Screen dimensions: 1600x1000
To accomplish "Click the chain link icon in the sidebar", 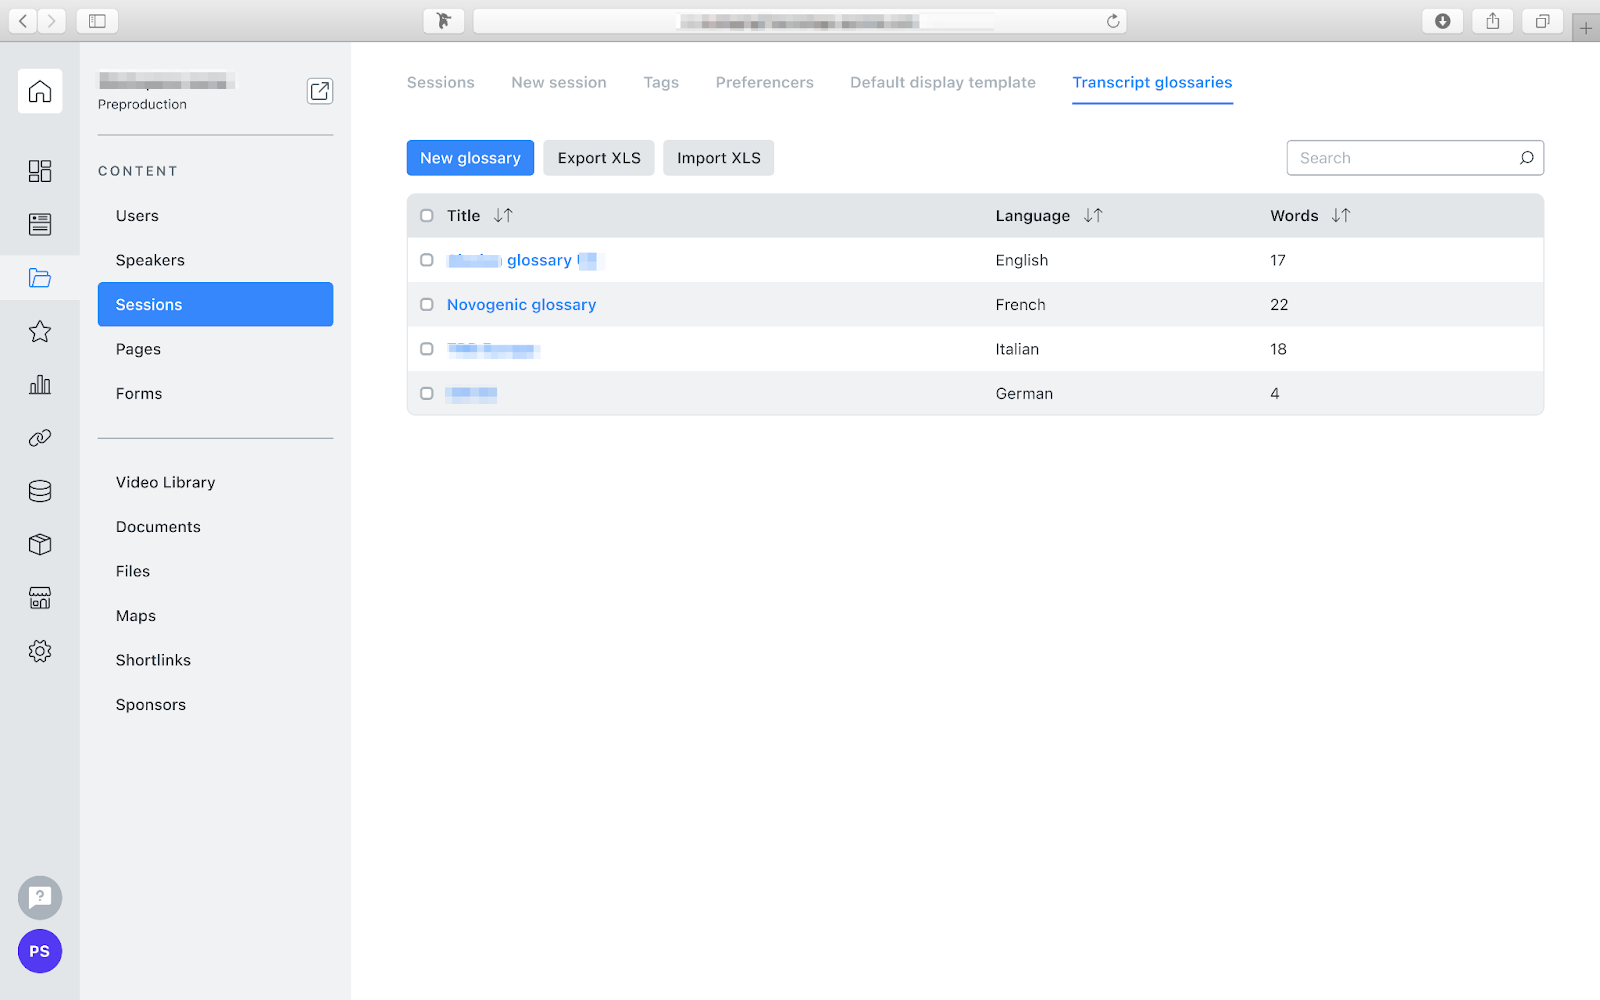I will pyautogui.click(x=40, y=438).
